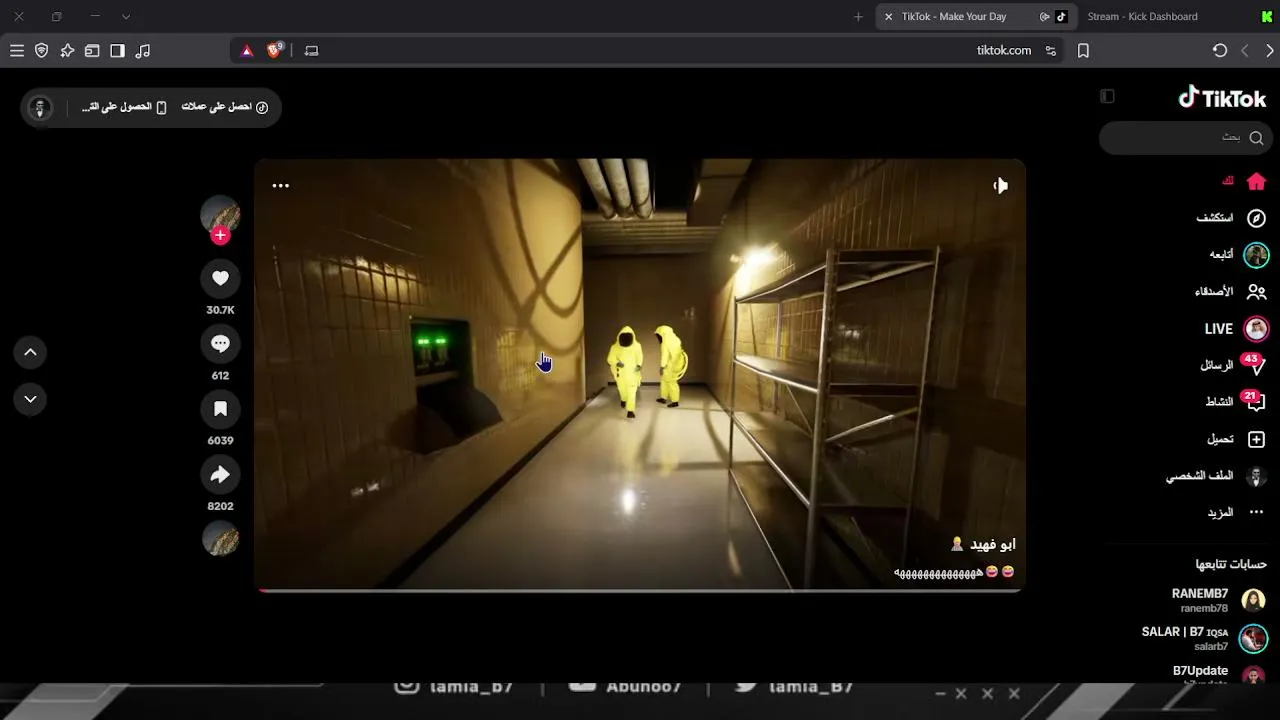Viewport: 1280px width, 720px height.
Task: Open the music playlist icon in toolbar
Action: [143, 50]
